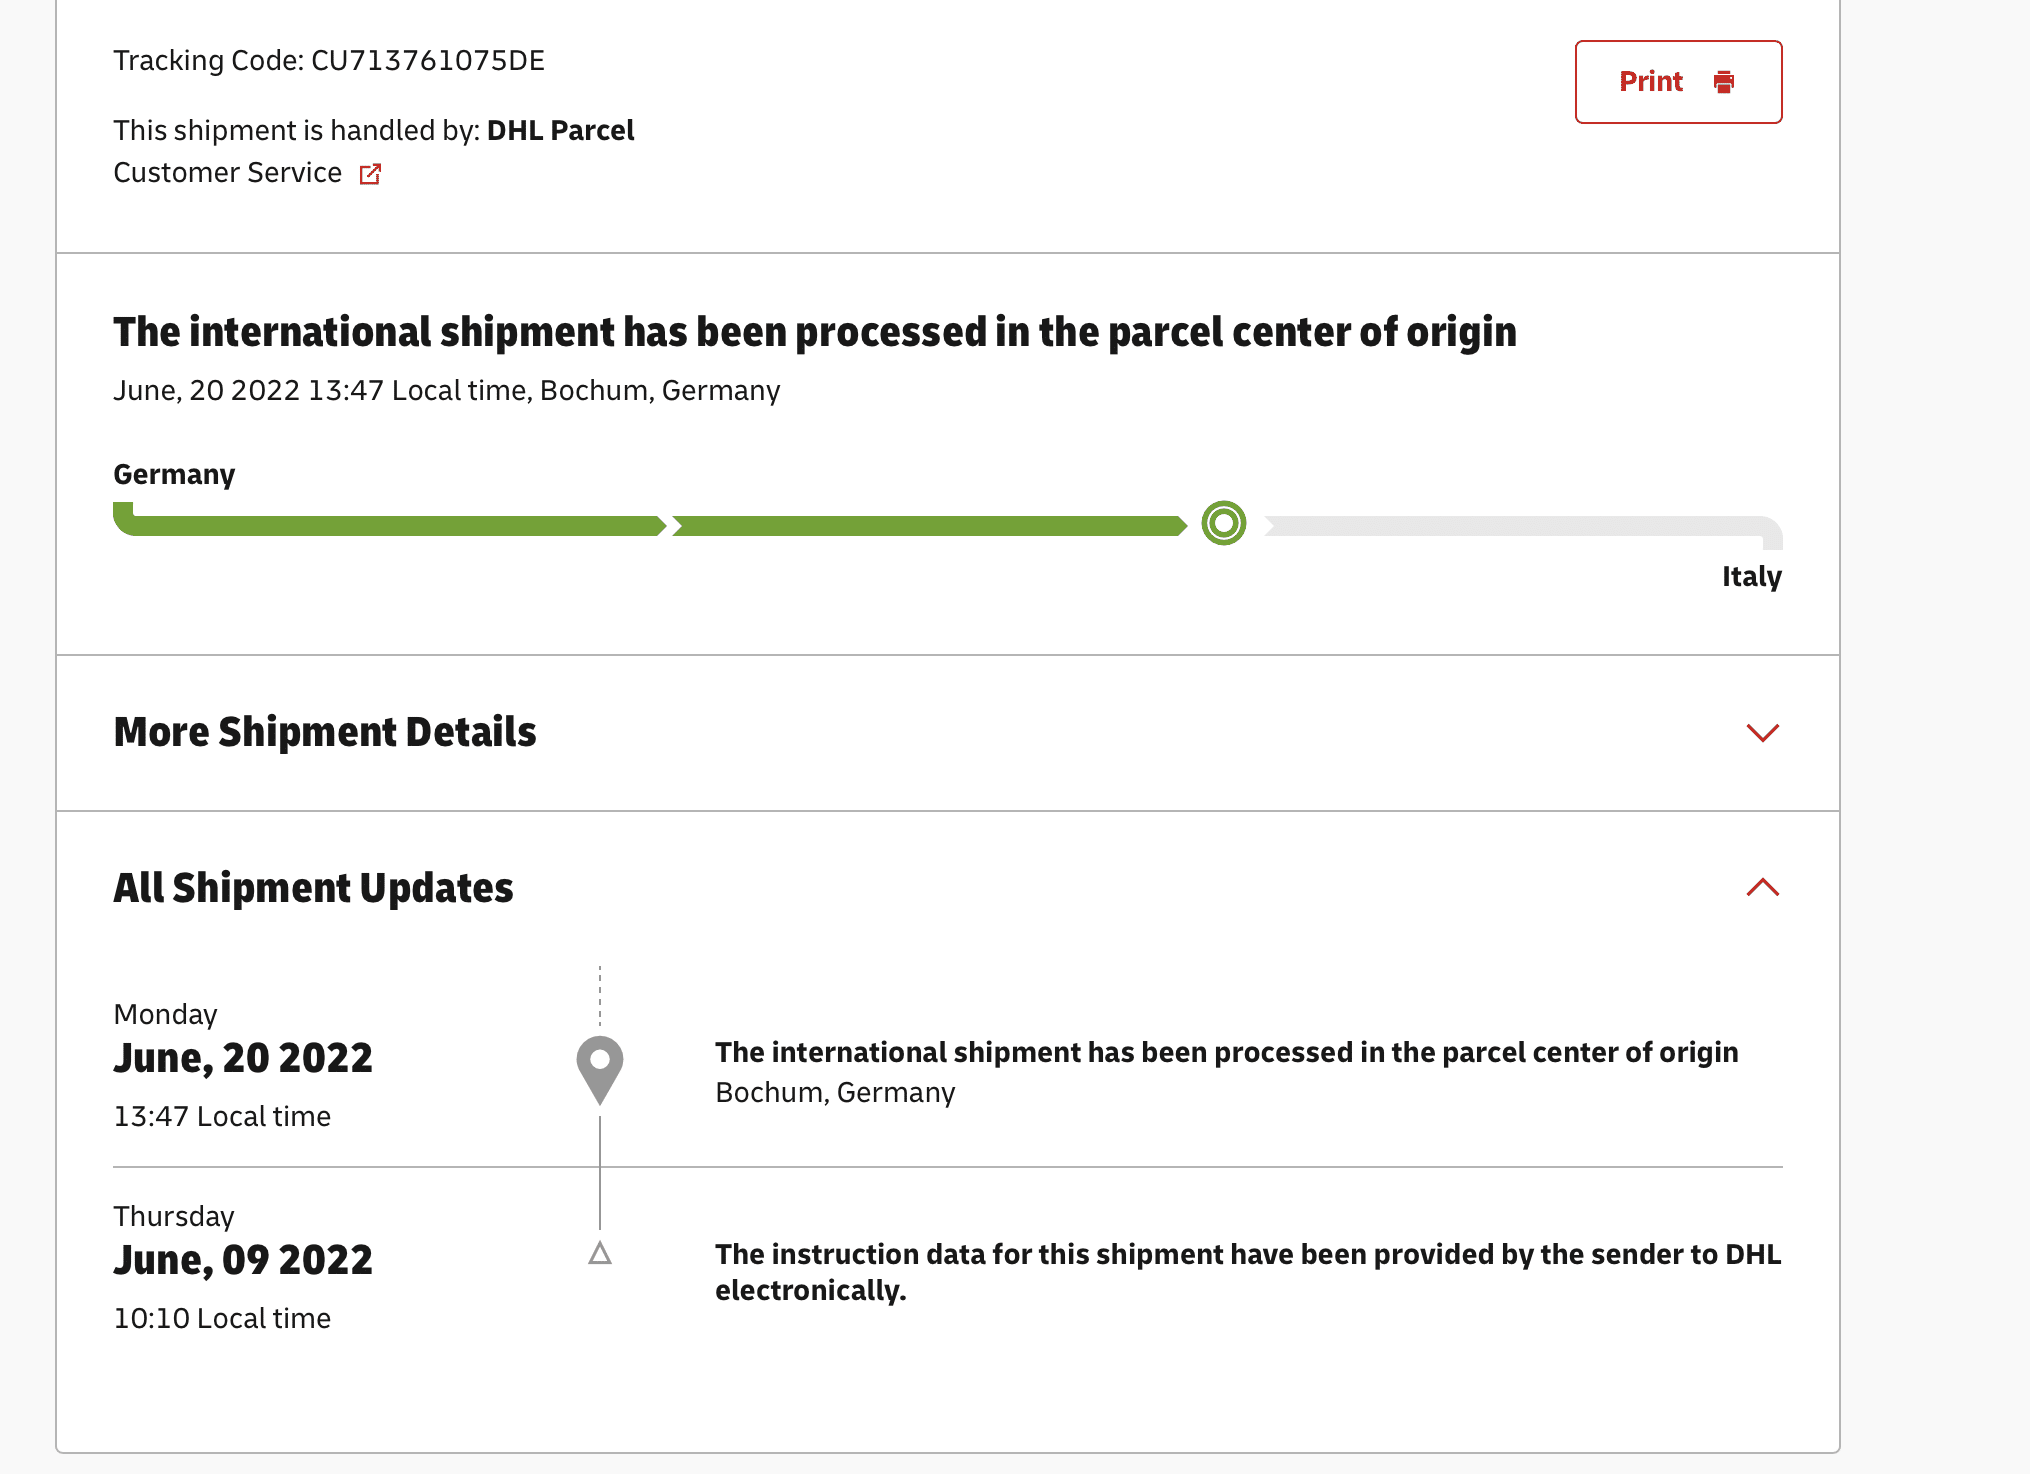Click the gray map pin timeline icon

pos(600,1068)
